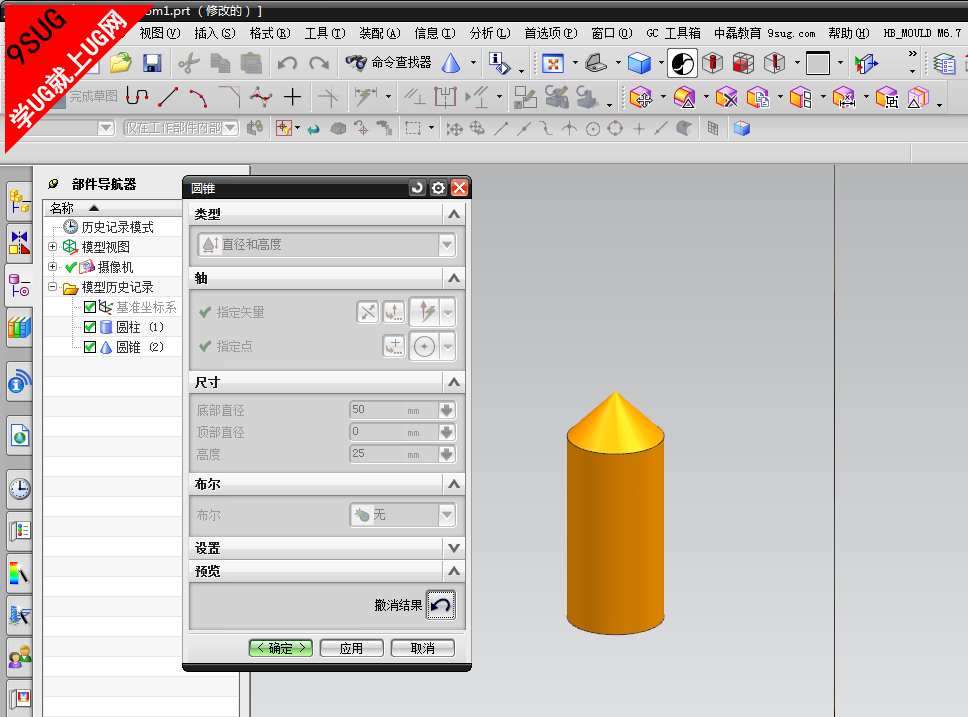Open the Tools menu
Viewport: 968px width, 717px height.
(x=325, y=33)
